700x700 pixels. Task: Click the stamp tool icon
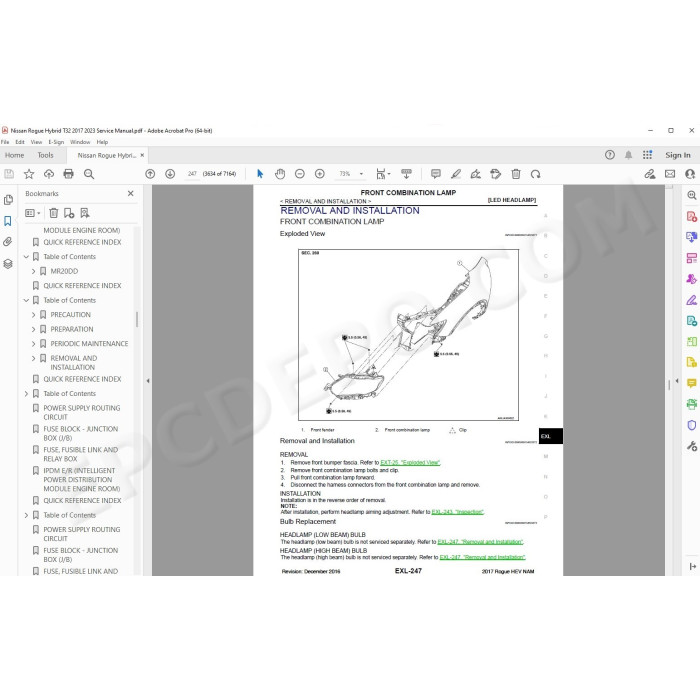pos(496,174)
